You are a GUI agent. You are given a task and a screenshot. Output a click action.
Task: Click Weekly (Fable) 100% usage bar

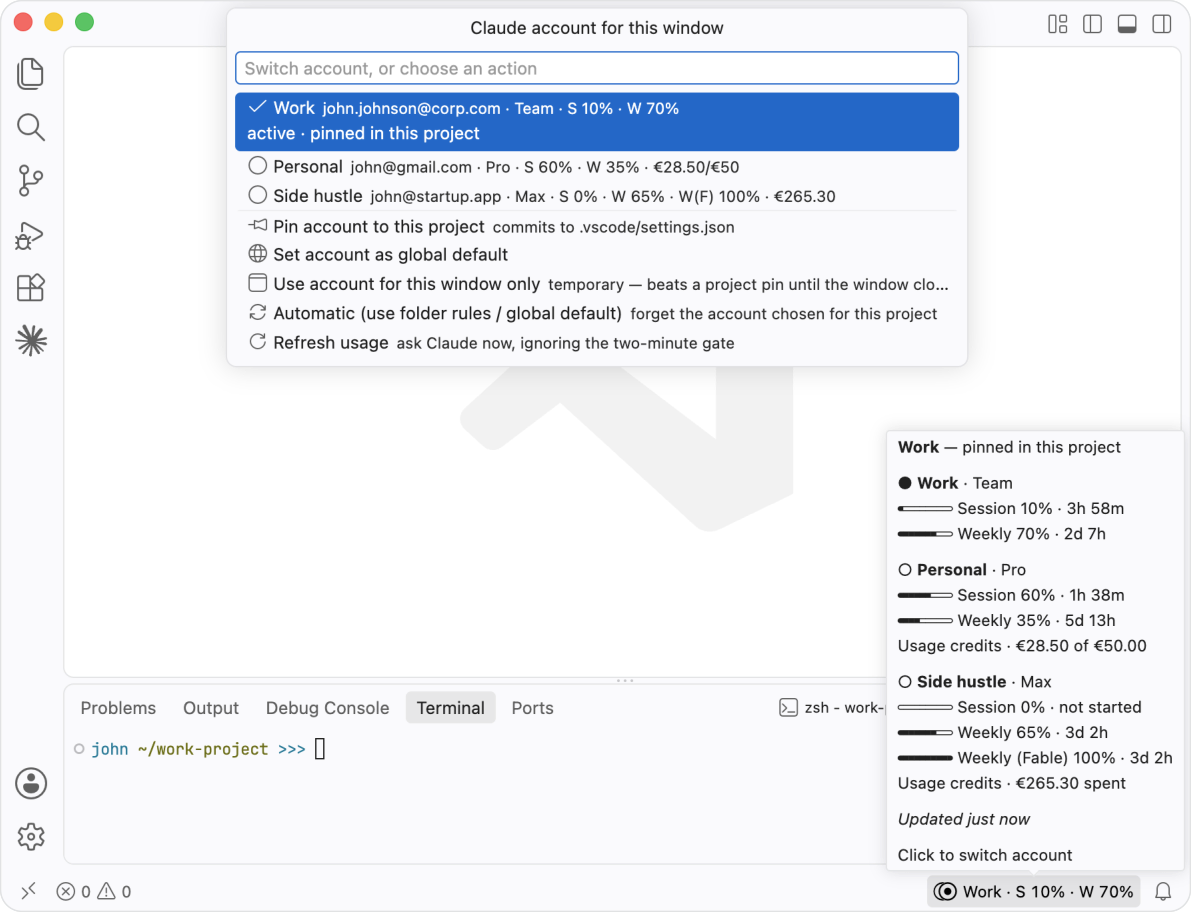click(x=925, y=758)
